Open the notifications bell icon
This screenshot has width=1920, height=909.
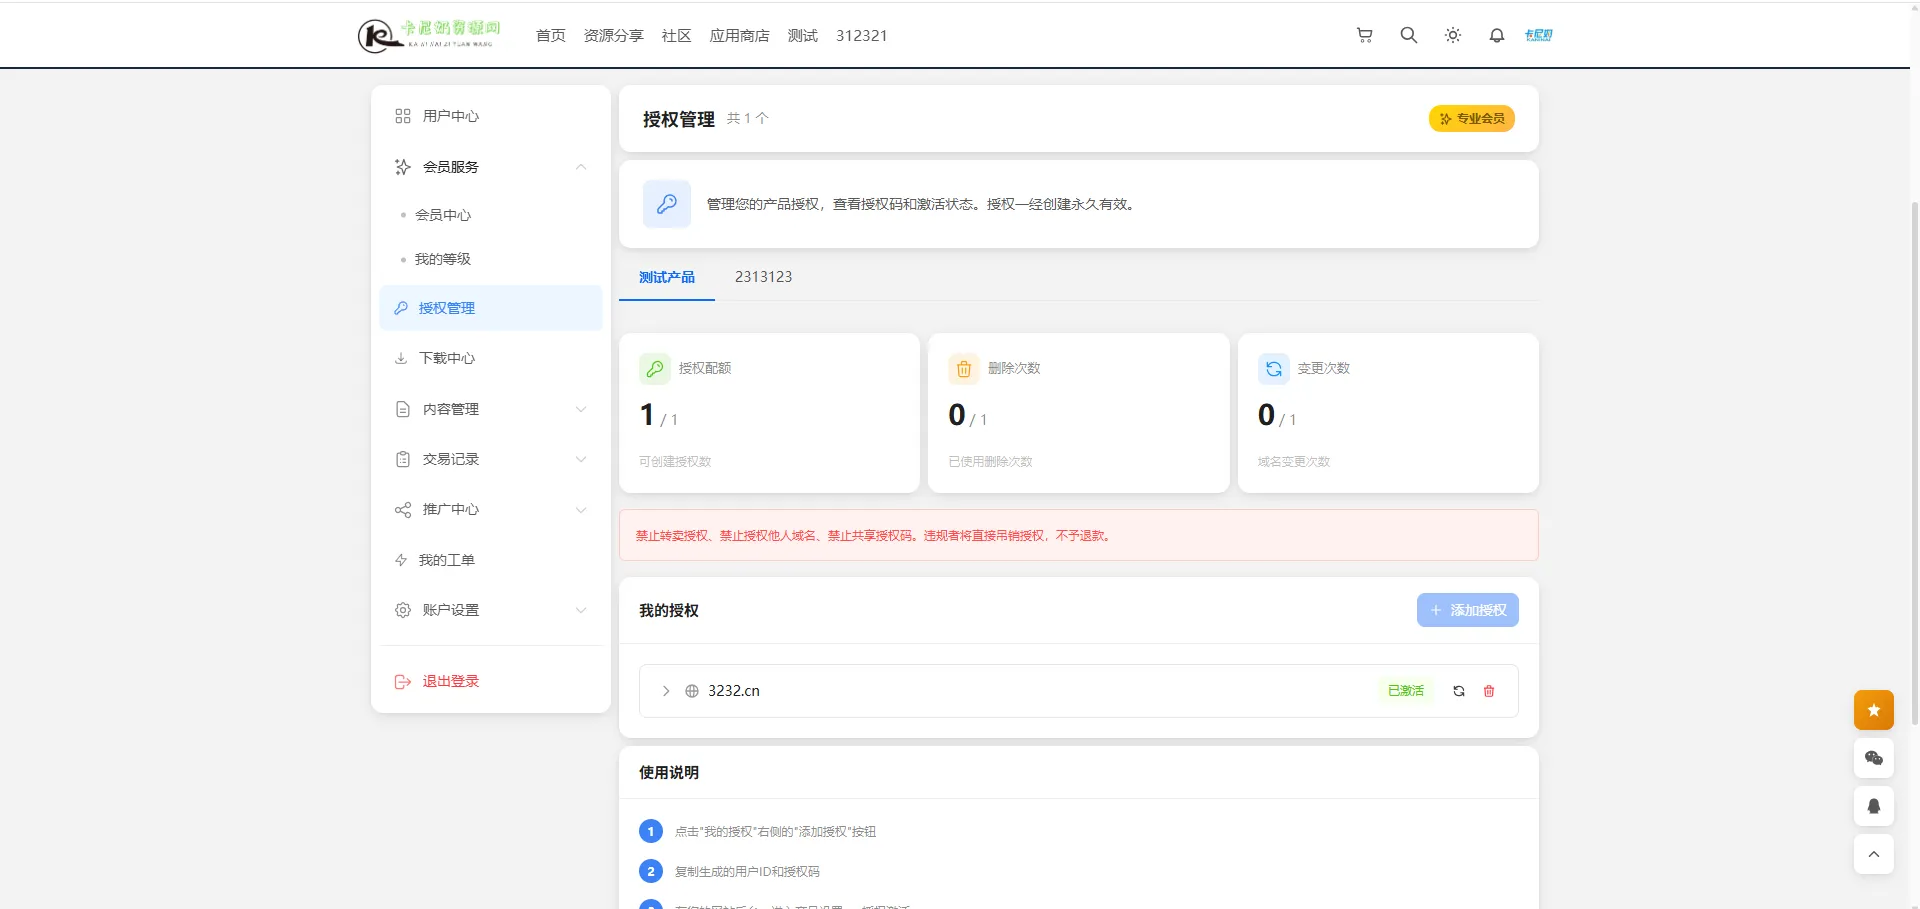tap(1496, 35)
